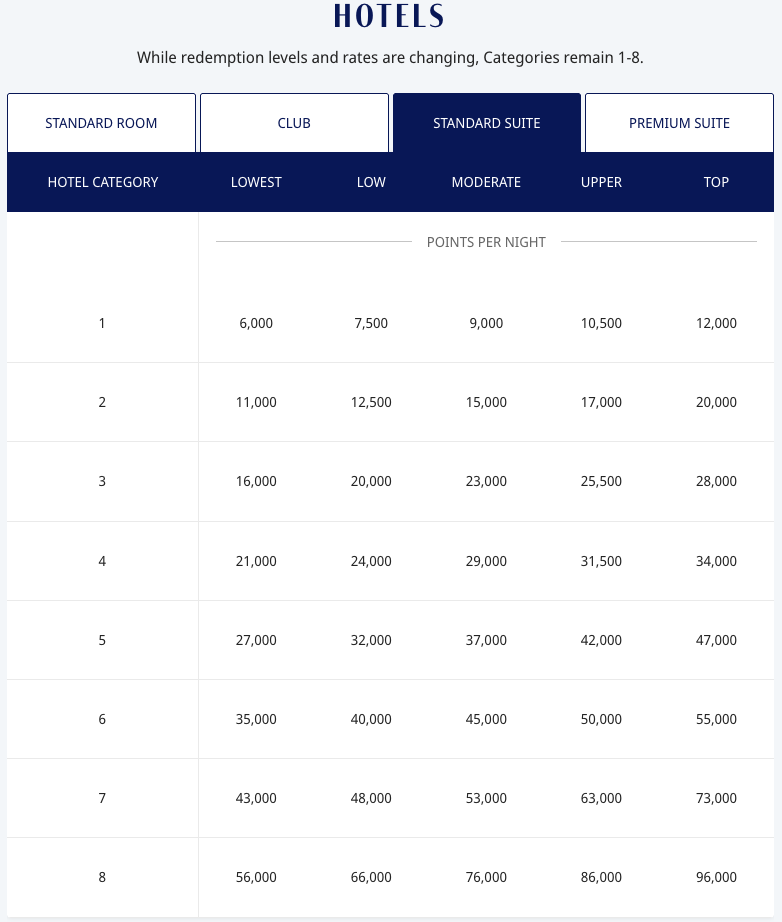Click category 8 Top value 96,000

(x=716, y=877)
